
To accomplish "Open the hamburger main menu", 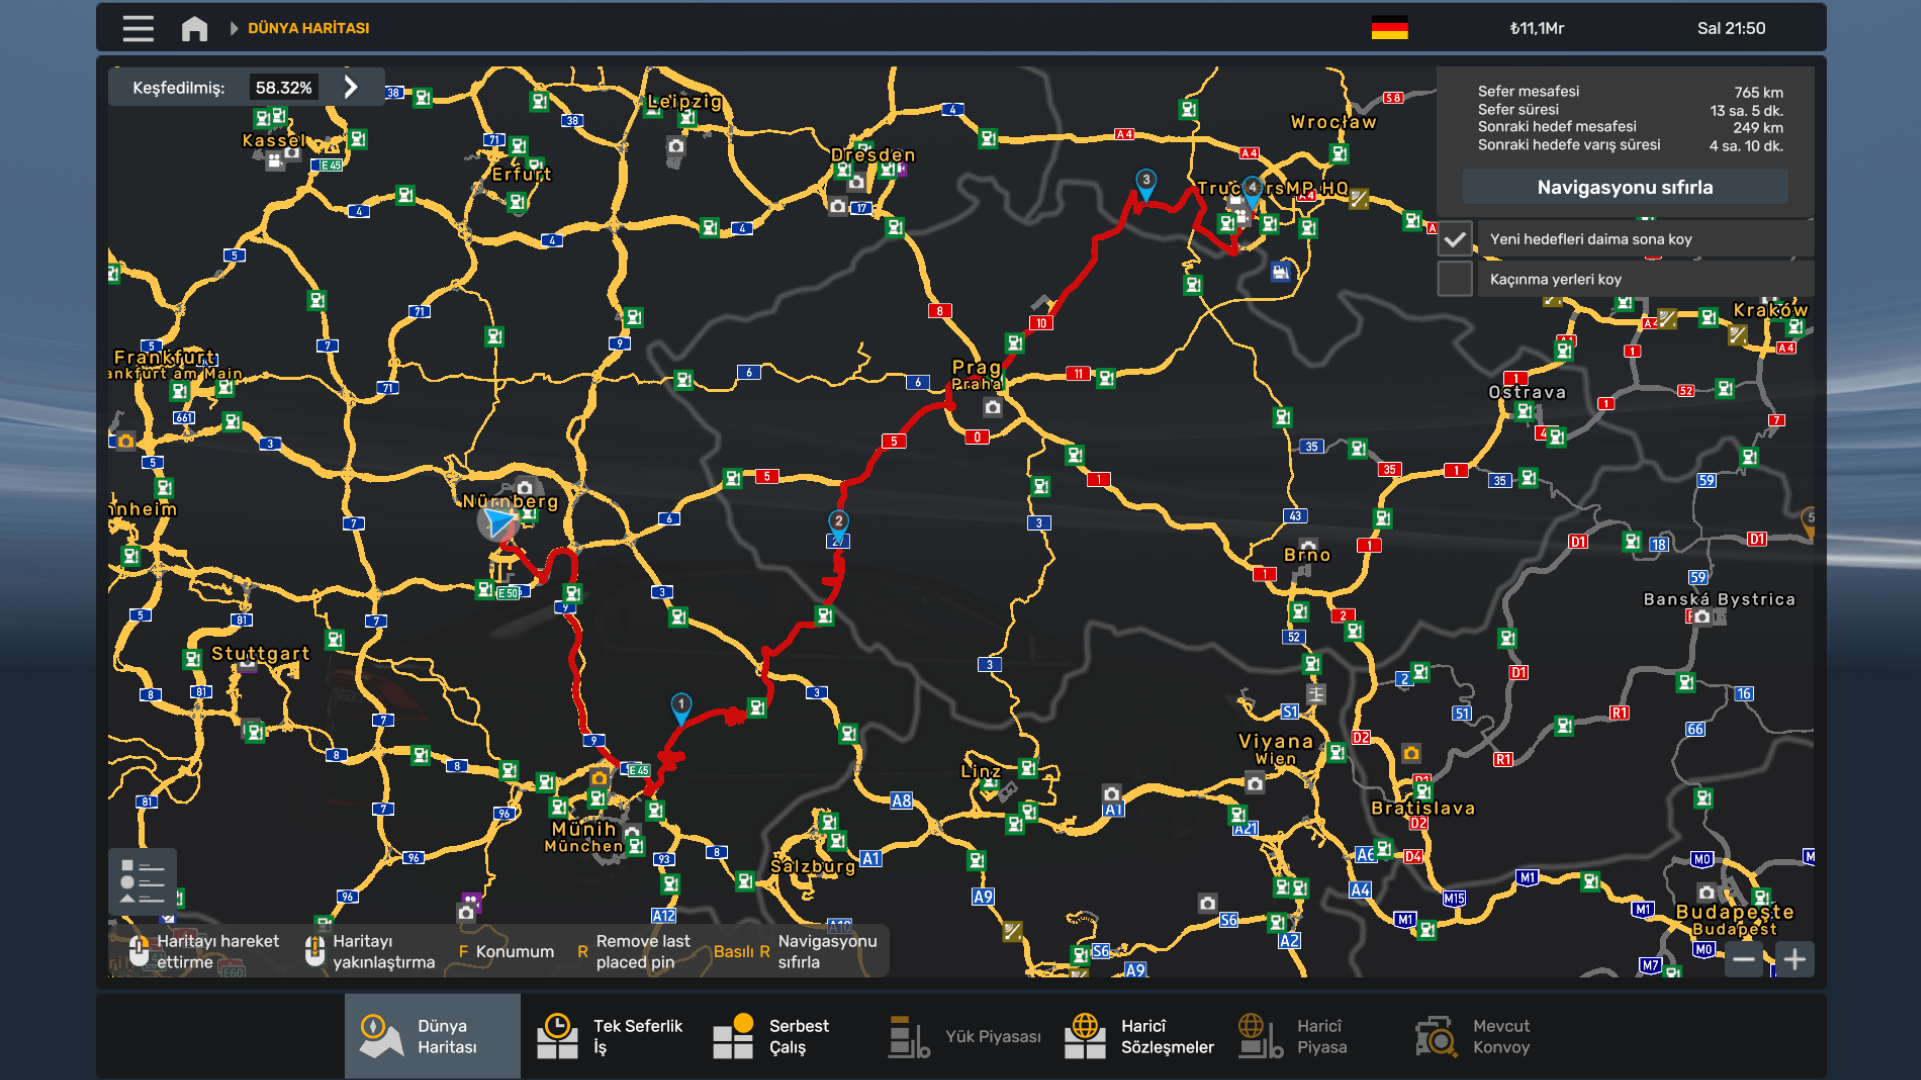I will pyautogui.click(x=138, y=28).
